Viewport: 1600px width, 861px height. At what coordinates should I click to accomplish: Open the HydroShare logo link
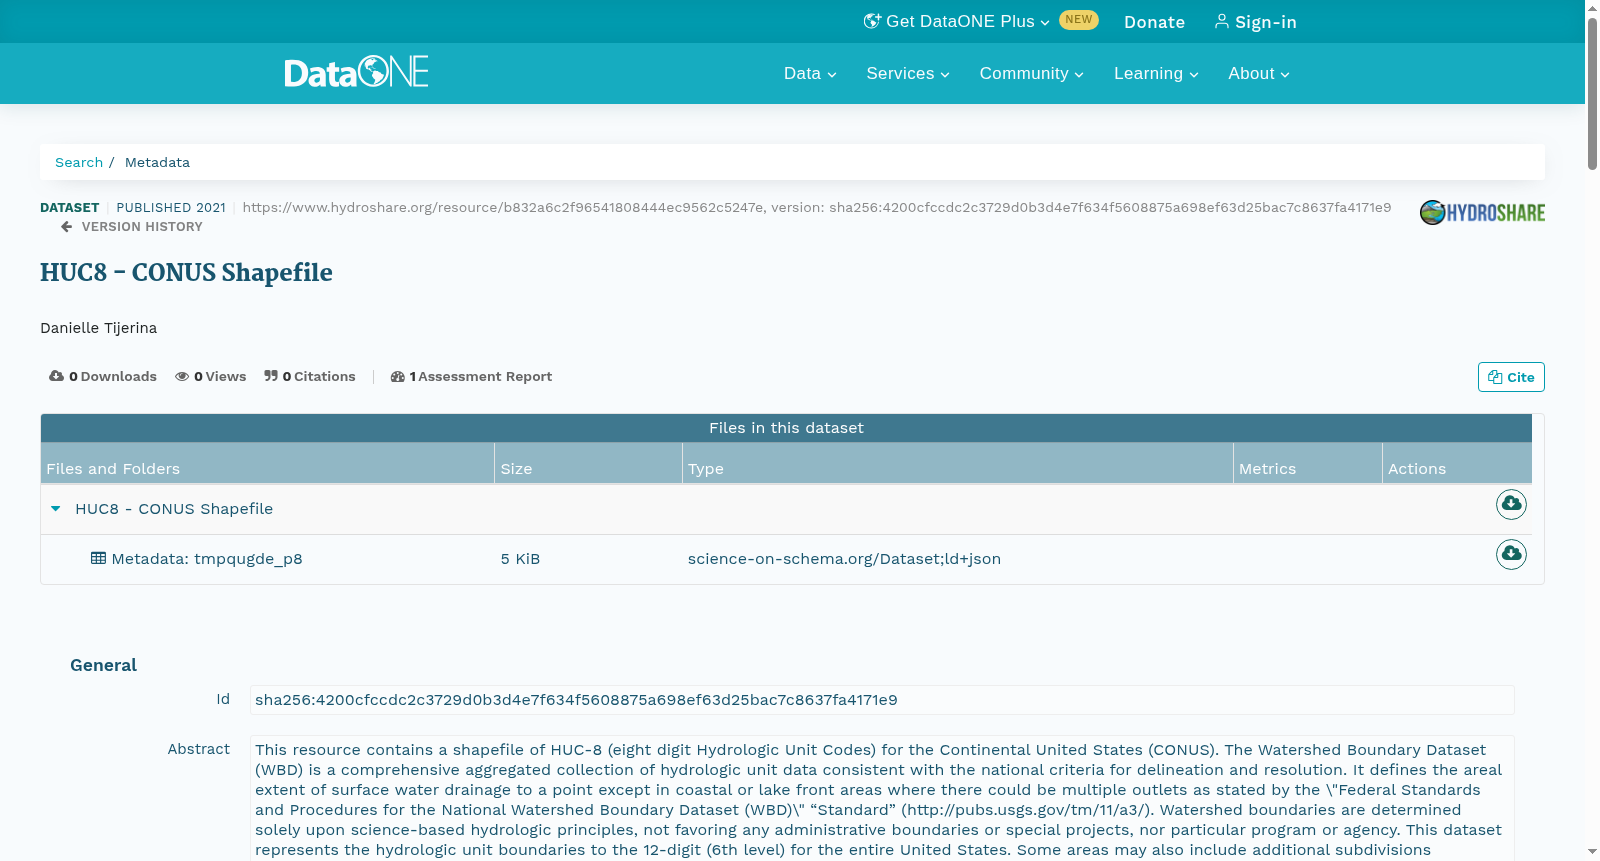[1482, 212]
